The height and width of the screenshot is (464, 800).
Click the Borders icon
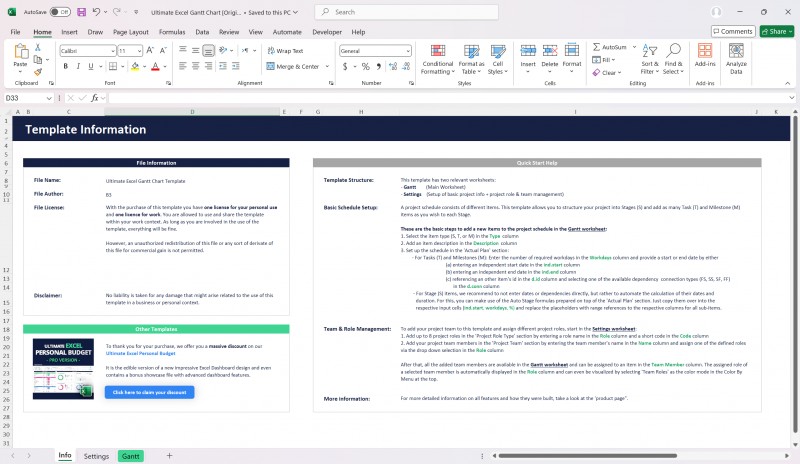(x=113, y=66)
